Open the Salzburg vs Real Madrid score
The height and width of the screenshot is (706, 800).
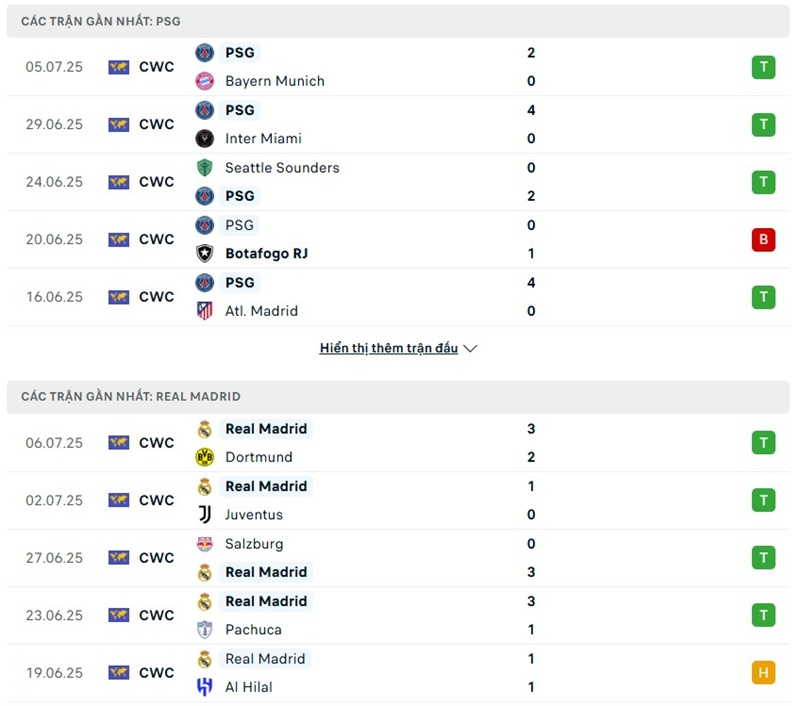point(531,558)
